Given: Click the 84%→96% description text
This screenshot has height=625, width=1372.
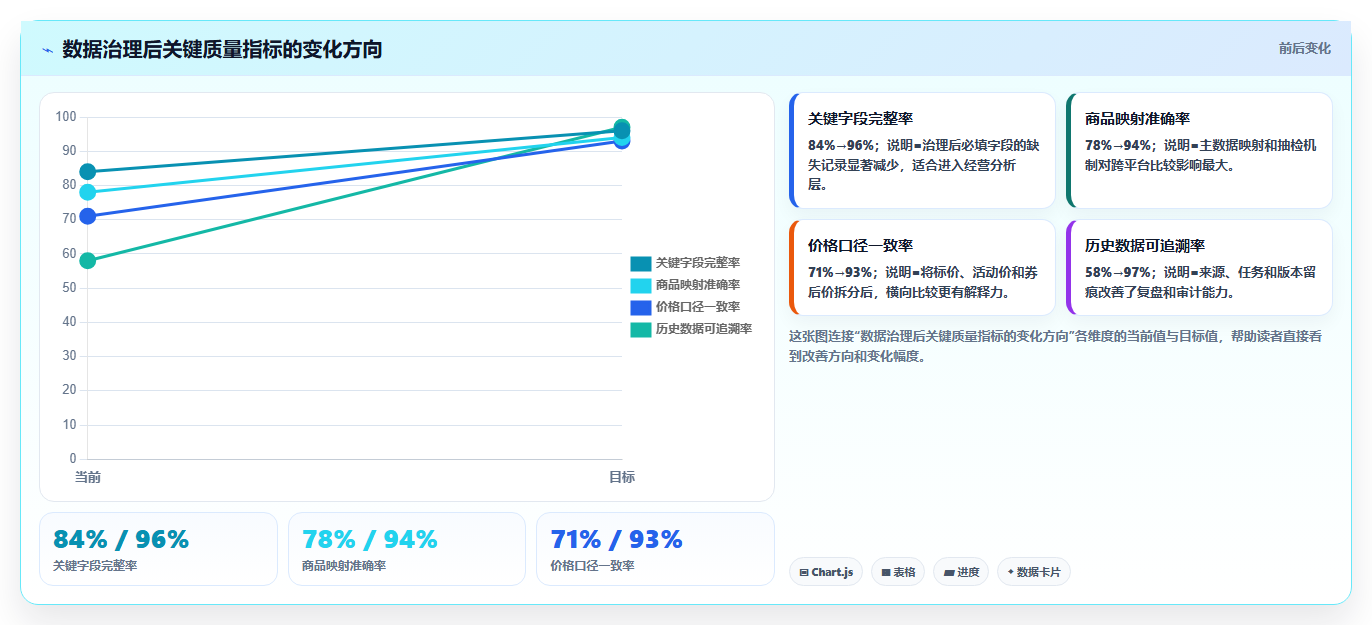Looking at the screenshot, I should click(x=924, y=165).
